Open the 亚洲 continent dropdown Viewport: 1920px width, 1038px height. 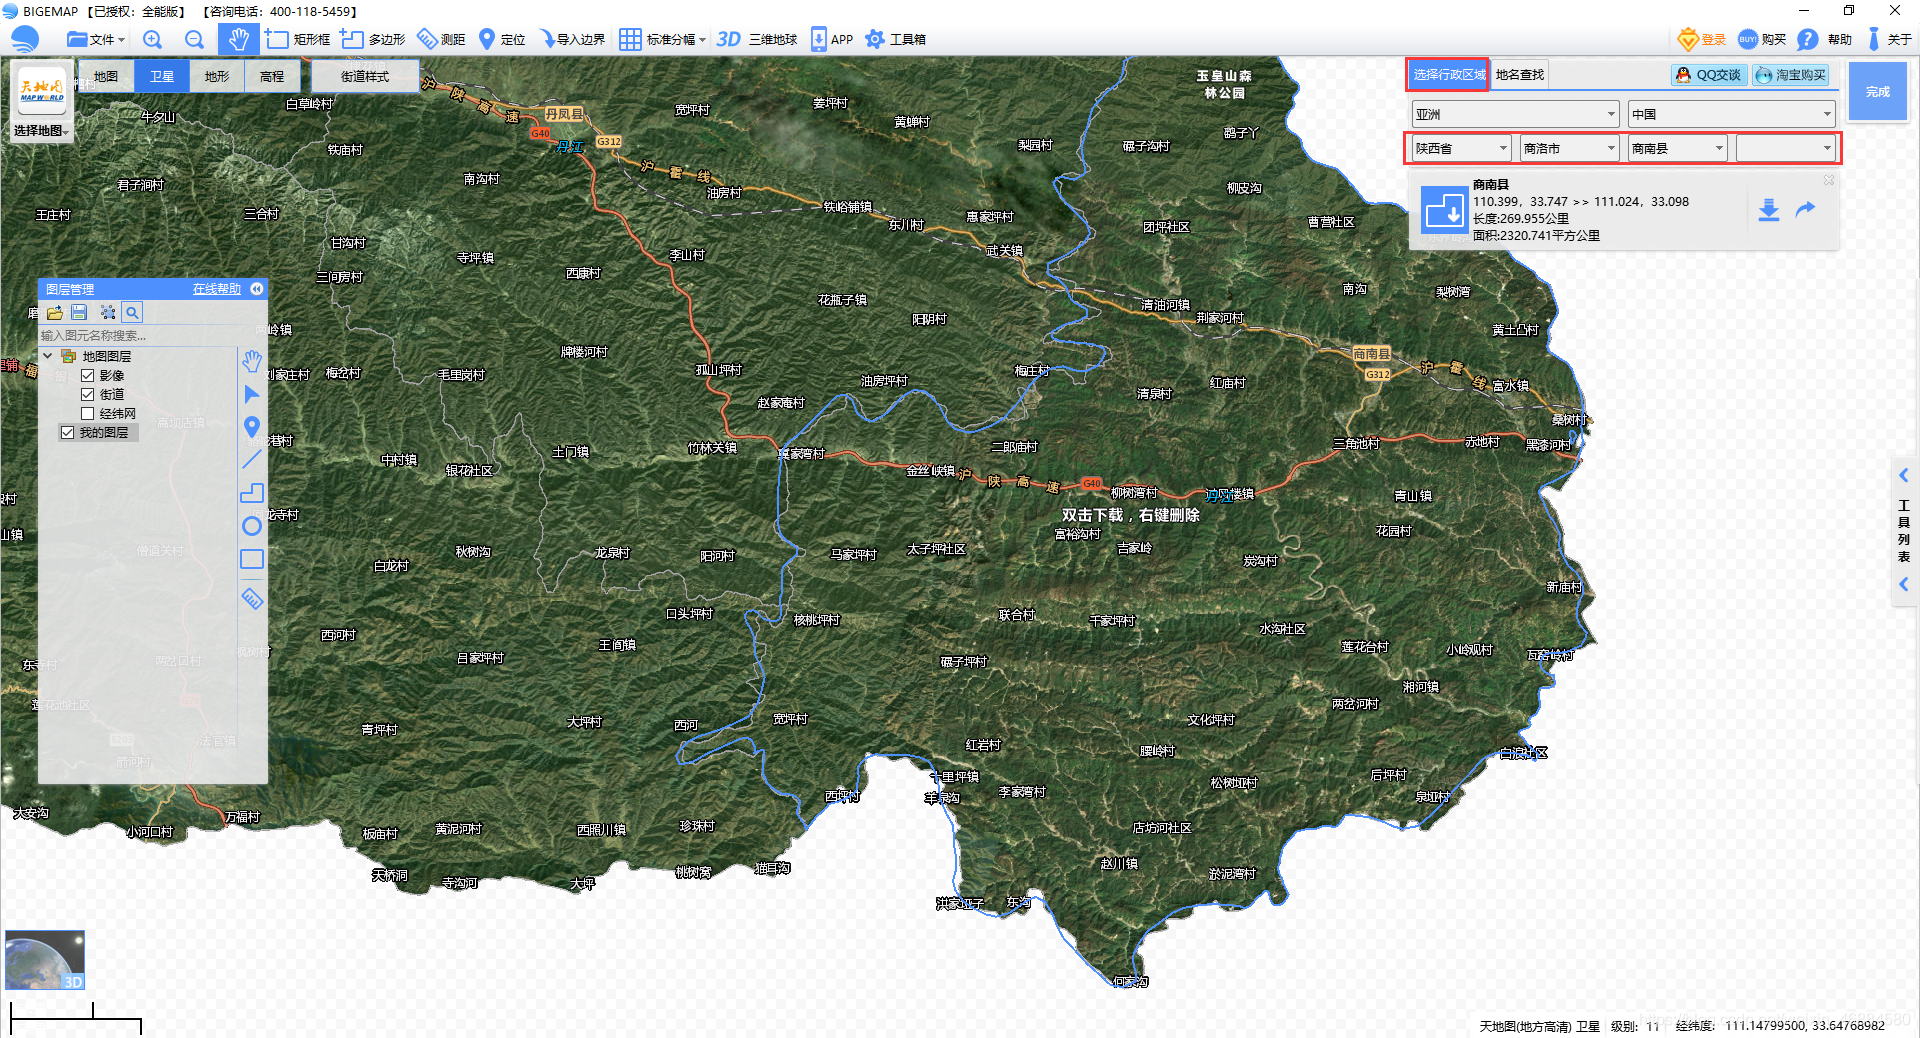pyautogui.click(x=1515, y=114)
